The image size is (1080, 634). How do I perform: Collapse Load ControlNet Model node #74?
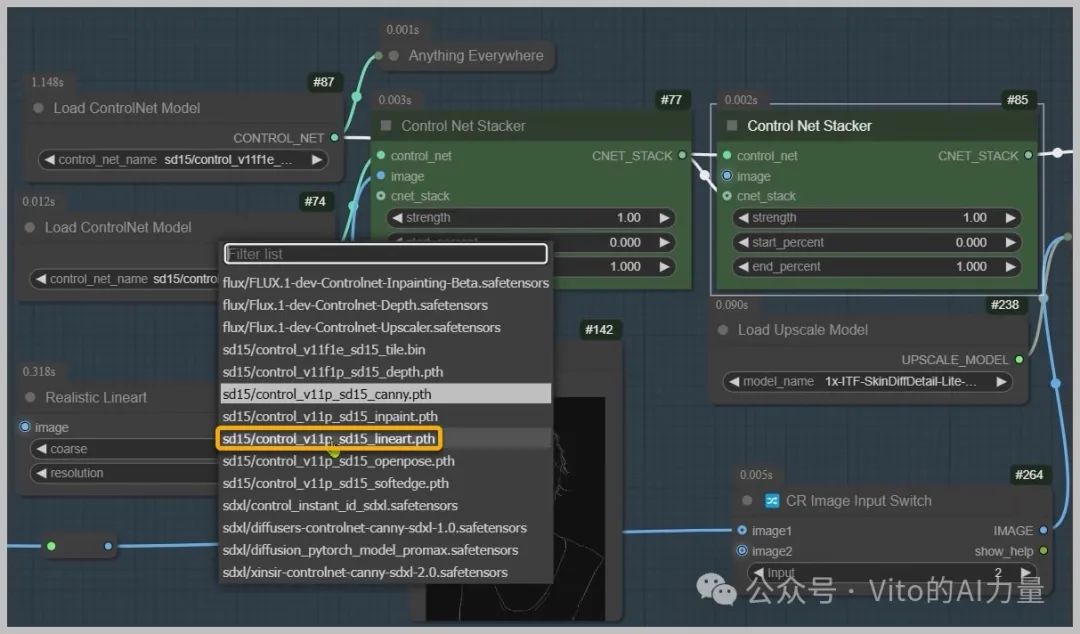(30, 227)
